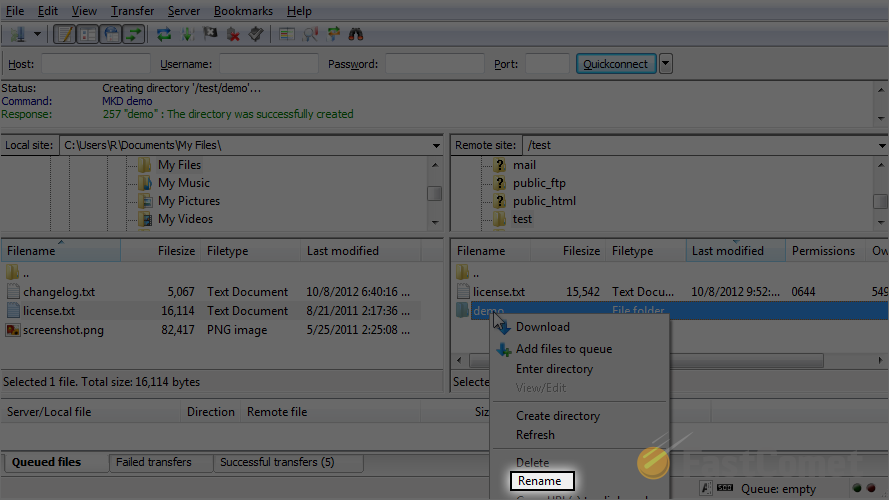The image size is (889, 500).
Task: Open the directory listing filters icon
Action: point(287,34)
